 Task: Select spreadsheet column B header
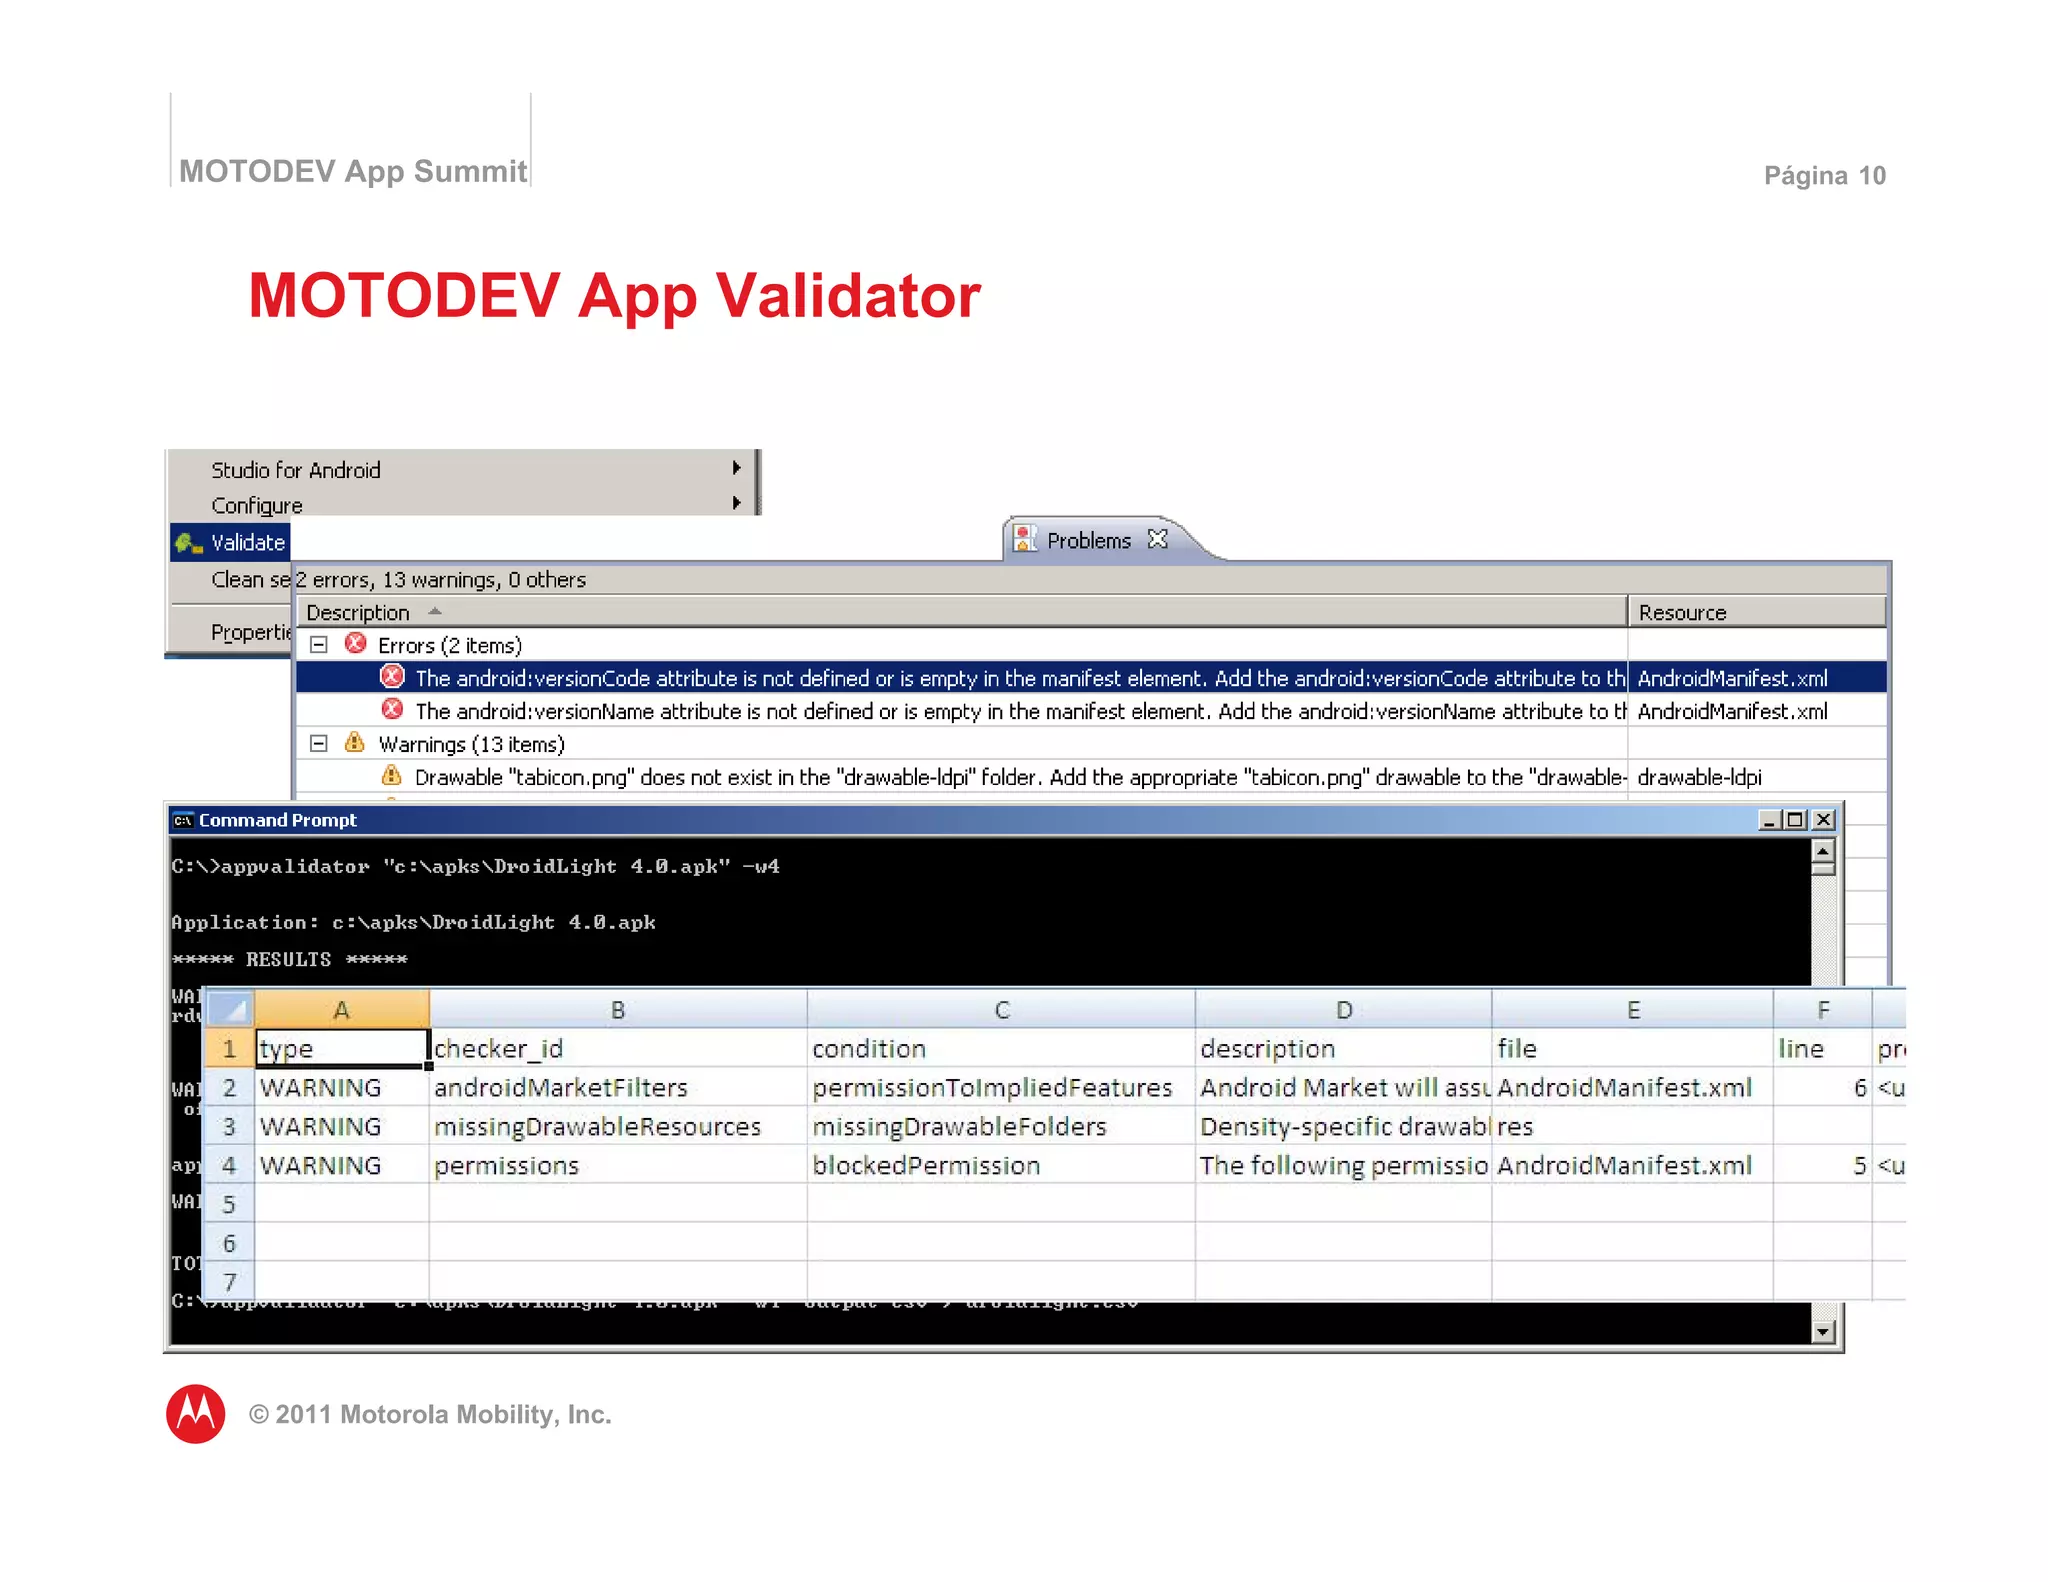(x=618, y=1010)
